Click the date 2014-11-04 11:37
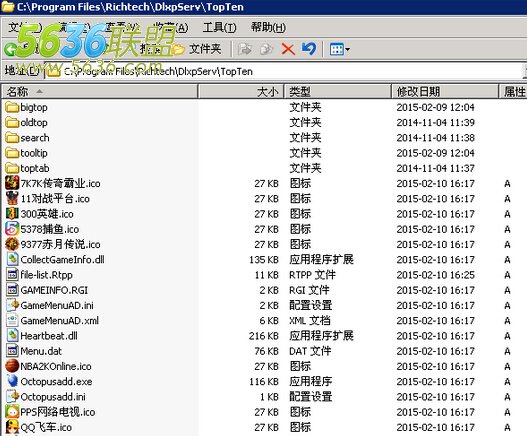This screenshot has height=436, width=527. (x=436, y=168)
